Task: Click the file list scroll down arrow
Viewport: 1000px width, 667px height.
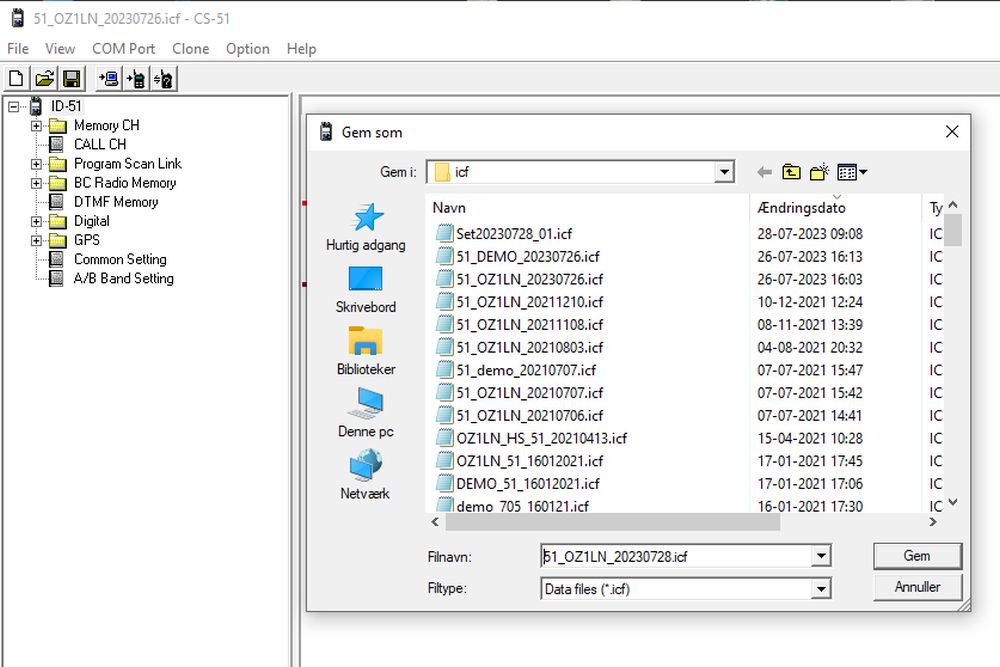Action: (x=953, y=502)
